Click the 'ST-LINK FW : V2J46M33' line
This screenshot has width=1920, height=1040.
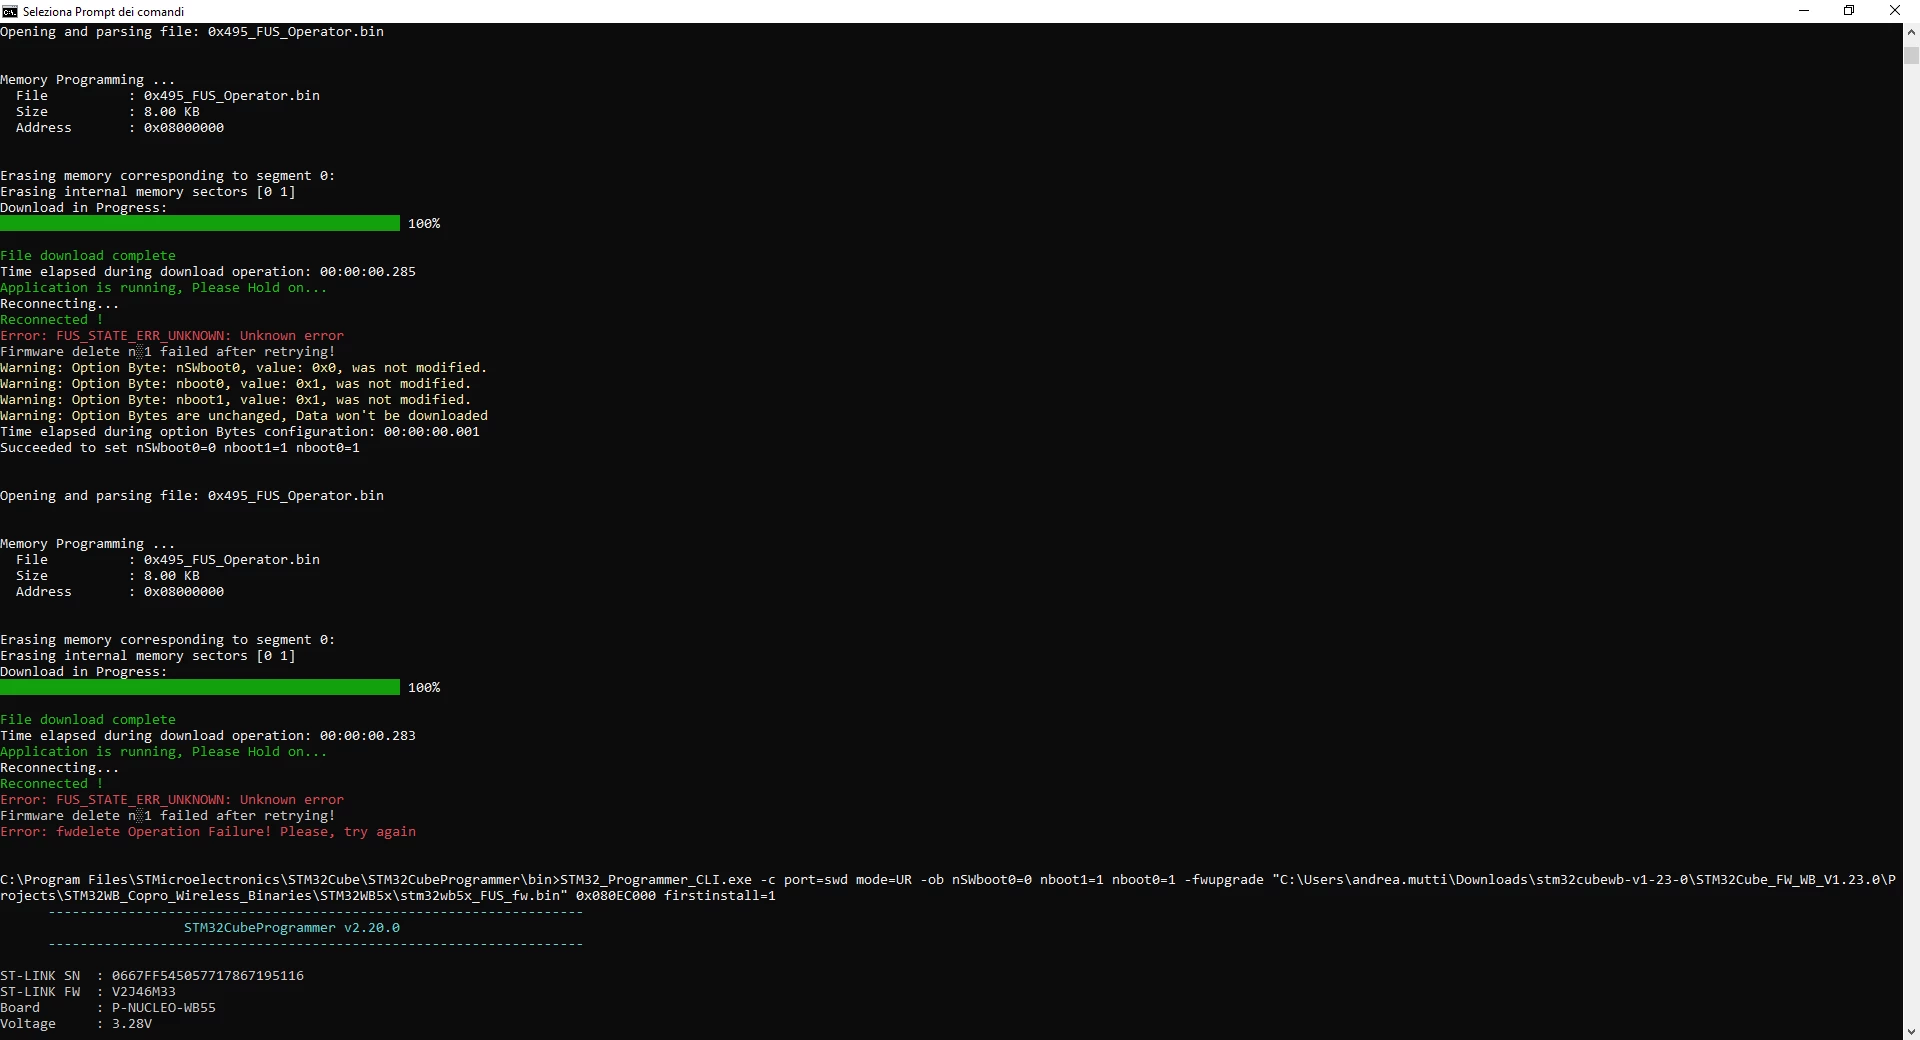88,992
